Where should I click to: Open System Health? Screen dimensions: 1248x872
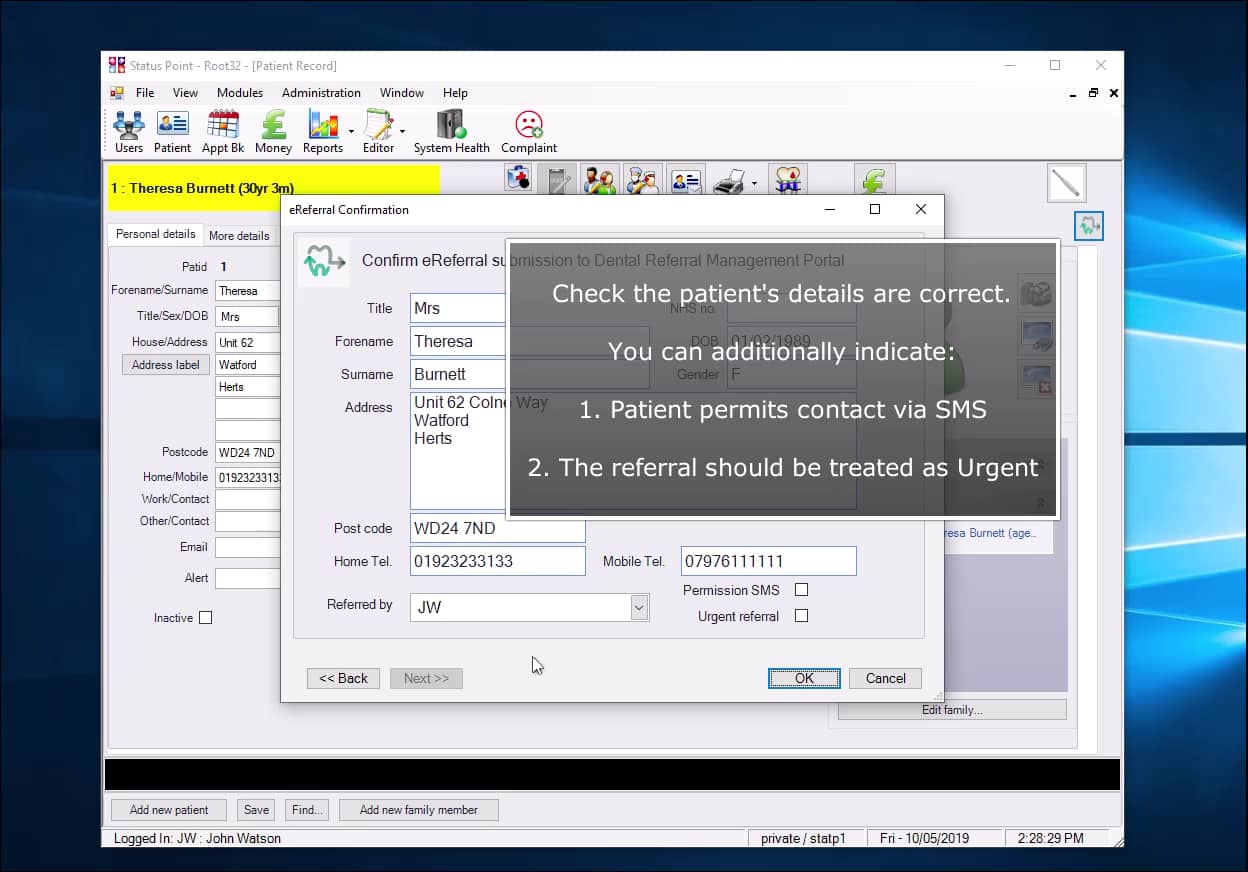click(452, 132)
